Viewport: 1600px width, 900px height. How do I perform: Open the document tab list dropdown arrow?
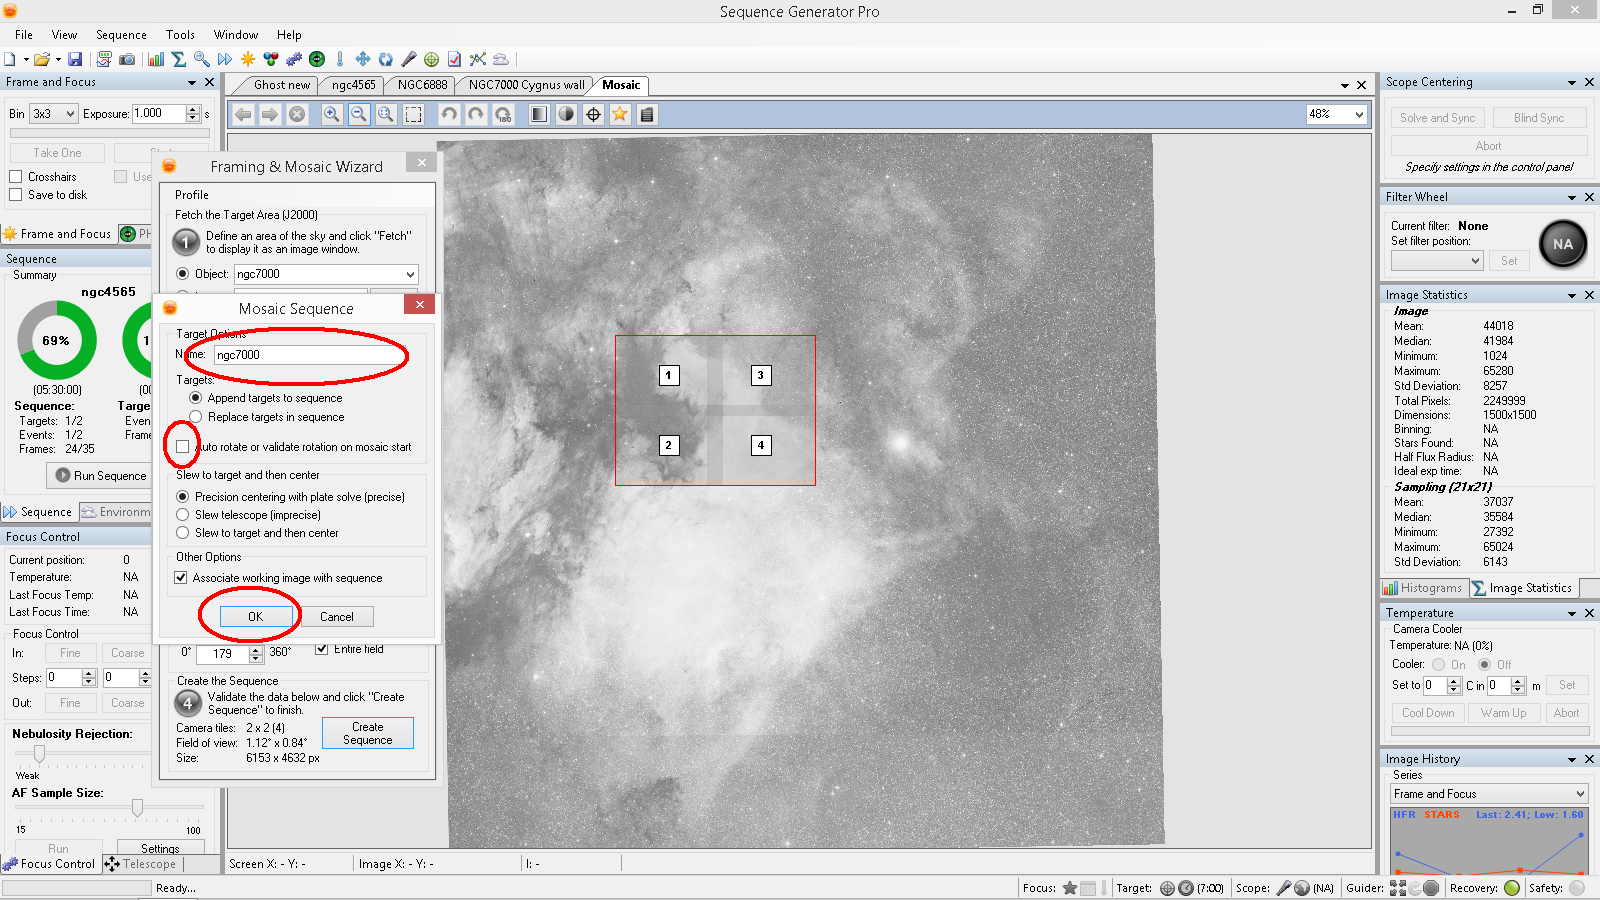click(x=1345, y=85)
